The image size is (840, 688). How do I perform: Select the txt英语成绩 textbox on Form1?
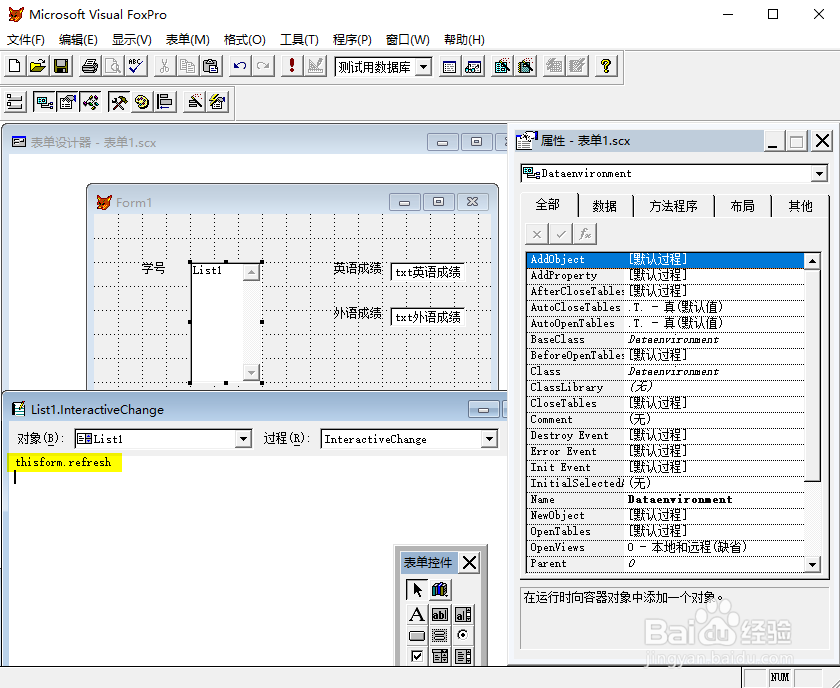pos(428,272)
